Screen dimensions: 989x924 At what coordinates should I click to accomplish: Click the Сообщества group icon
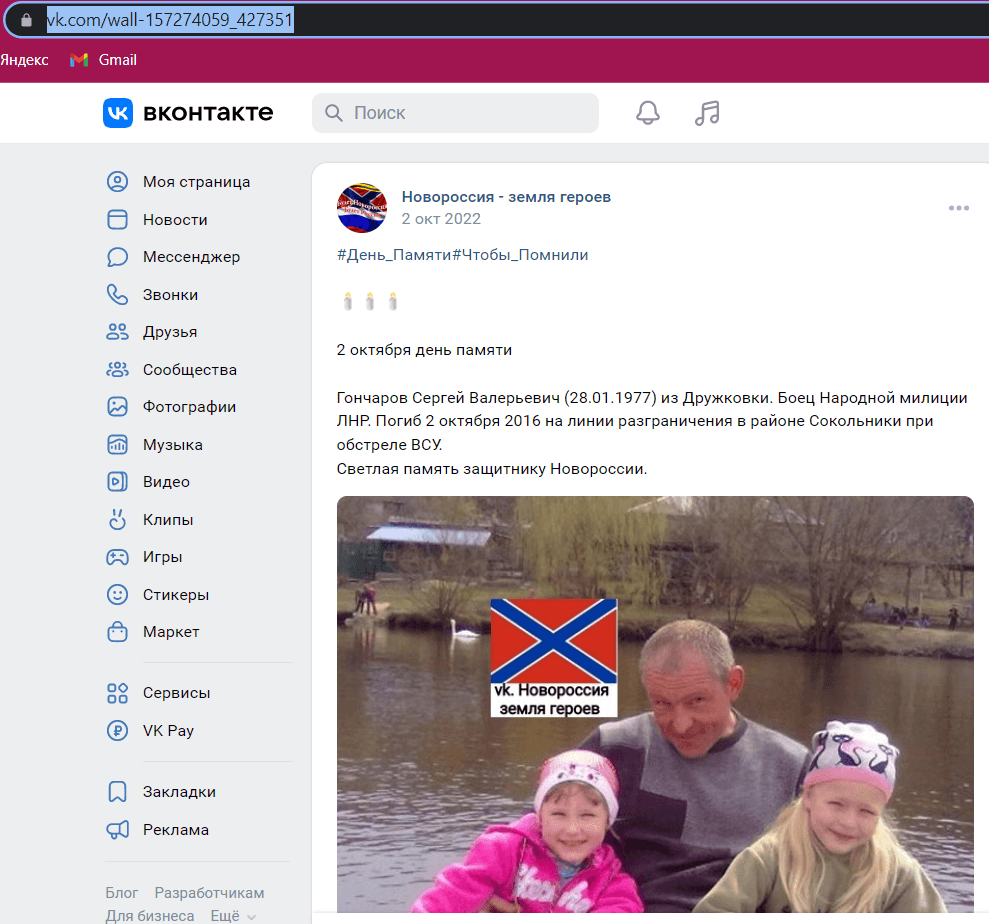117,370
